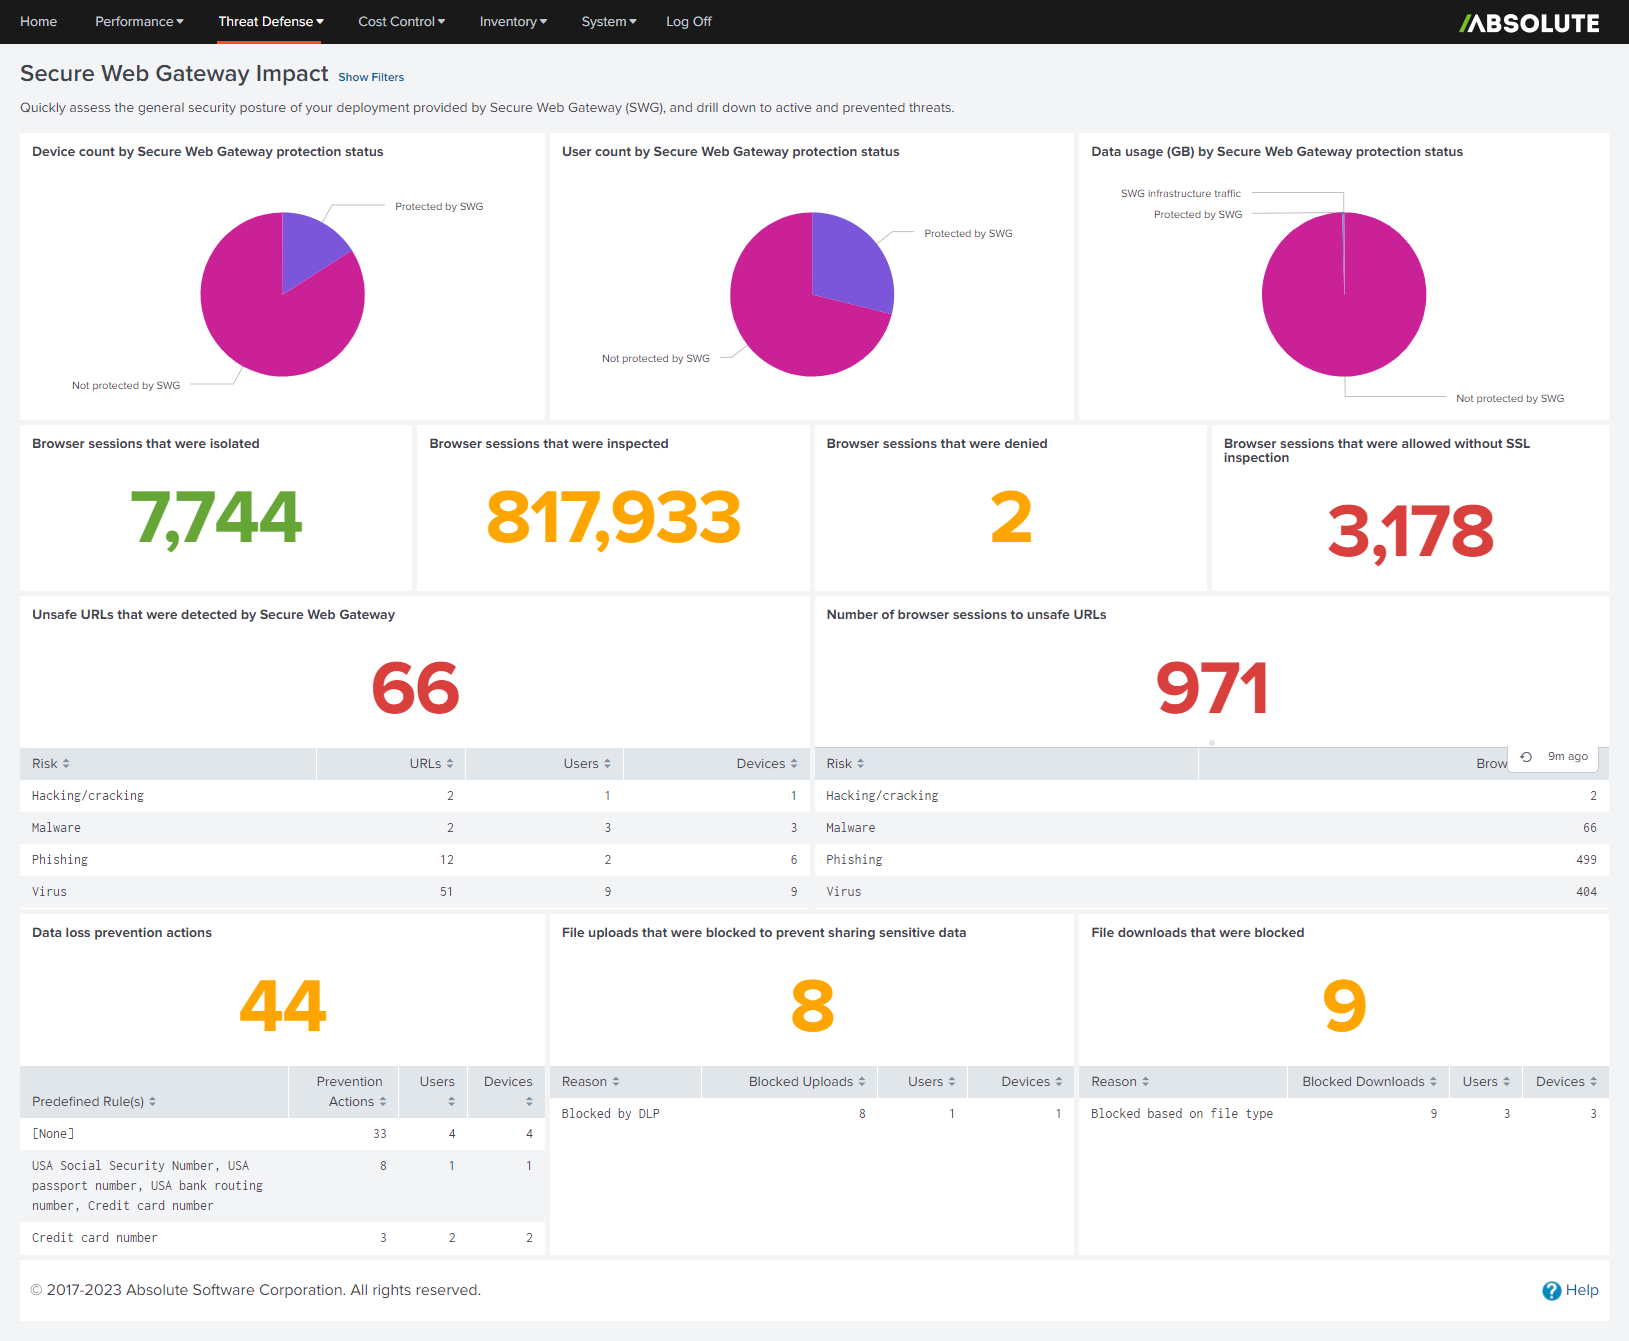Sort blocked downloads table by Devices
Image resolution: width=1629 pixels, height=1341 pixels.
1566,1082
